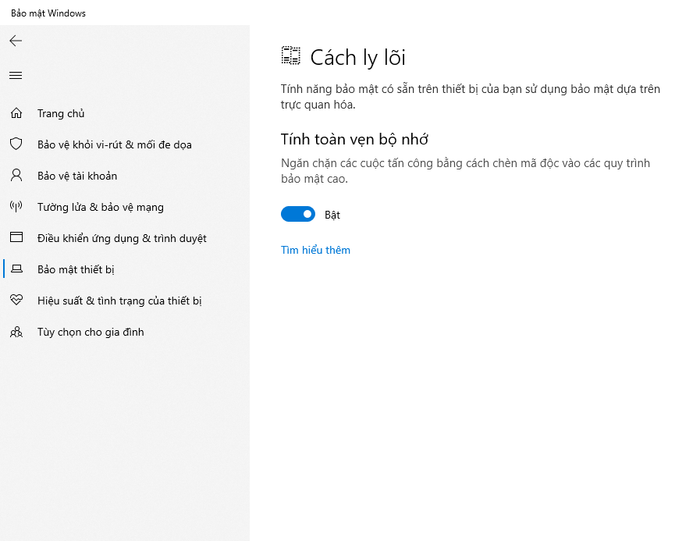Click the app & browser control icon
700x541 pixels.
click(17, 237)
